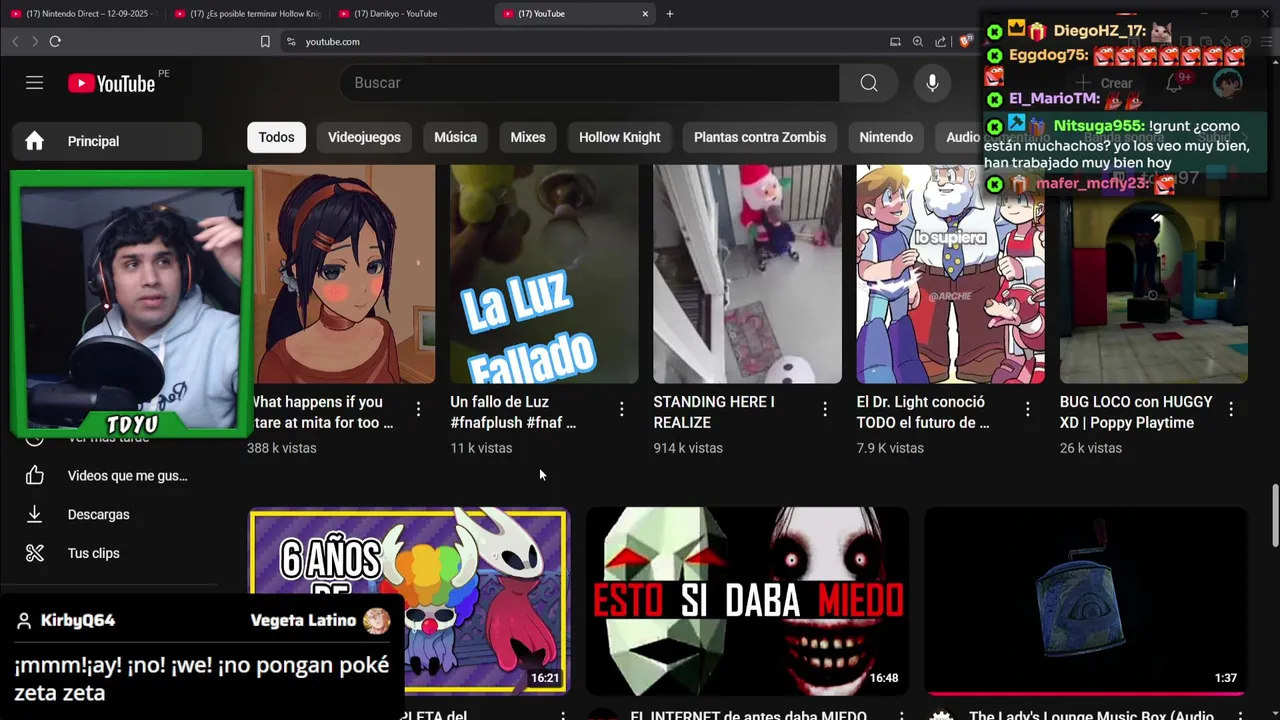Select the Mixes filter chip
Viewport: 1280px width, 720px height.
pos(528,137)
